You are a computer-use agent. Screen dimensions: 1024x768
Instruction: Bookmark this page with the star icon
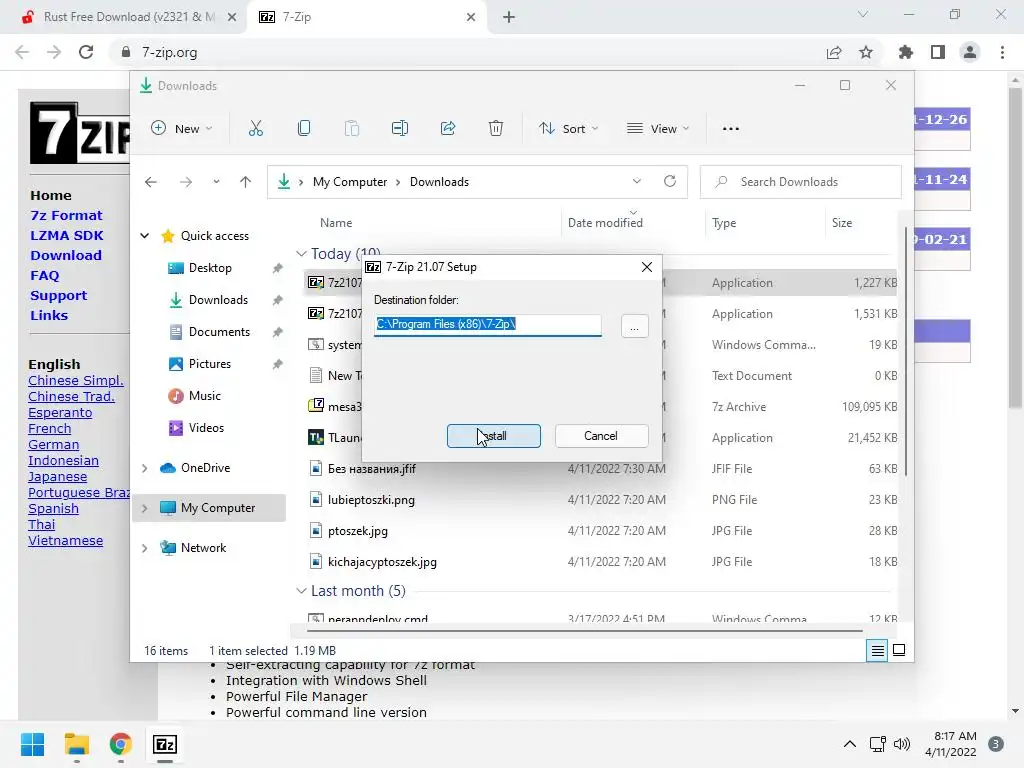tap(866, 52)
